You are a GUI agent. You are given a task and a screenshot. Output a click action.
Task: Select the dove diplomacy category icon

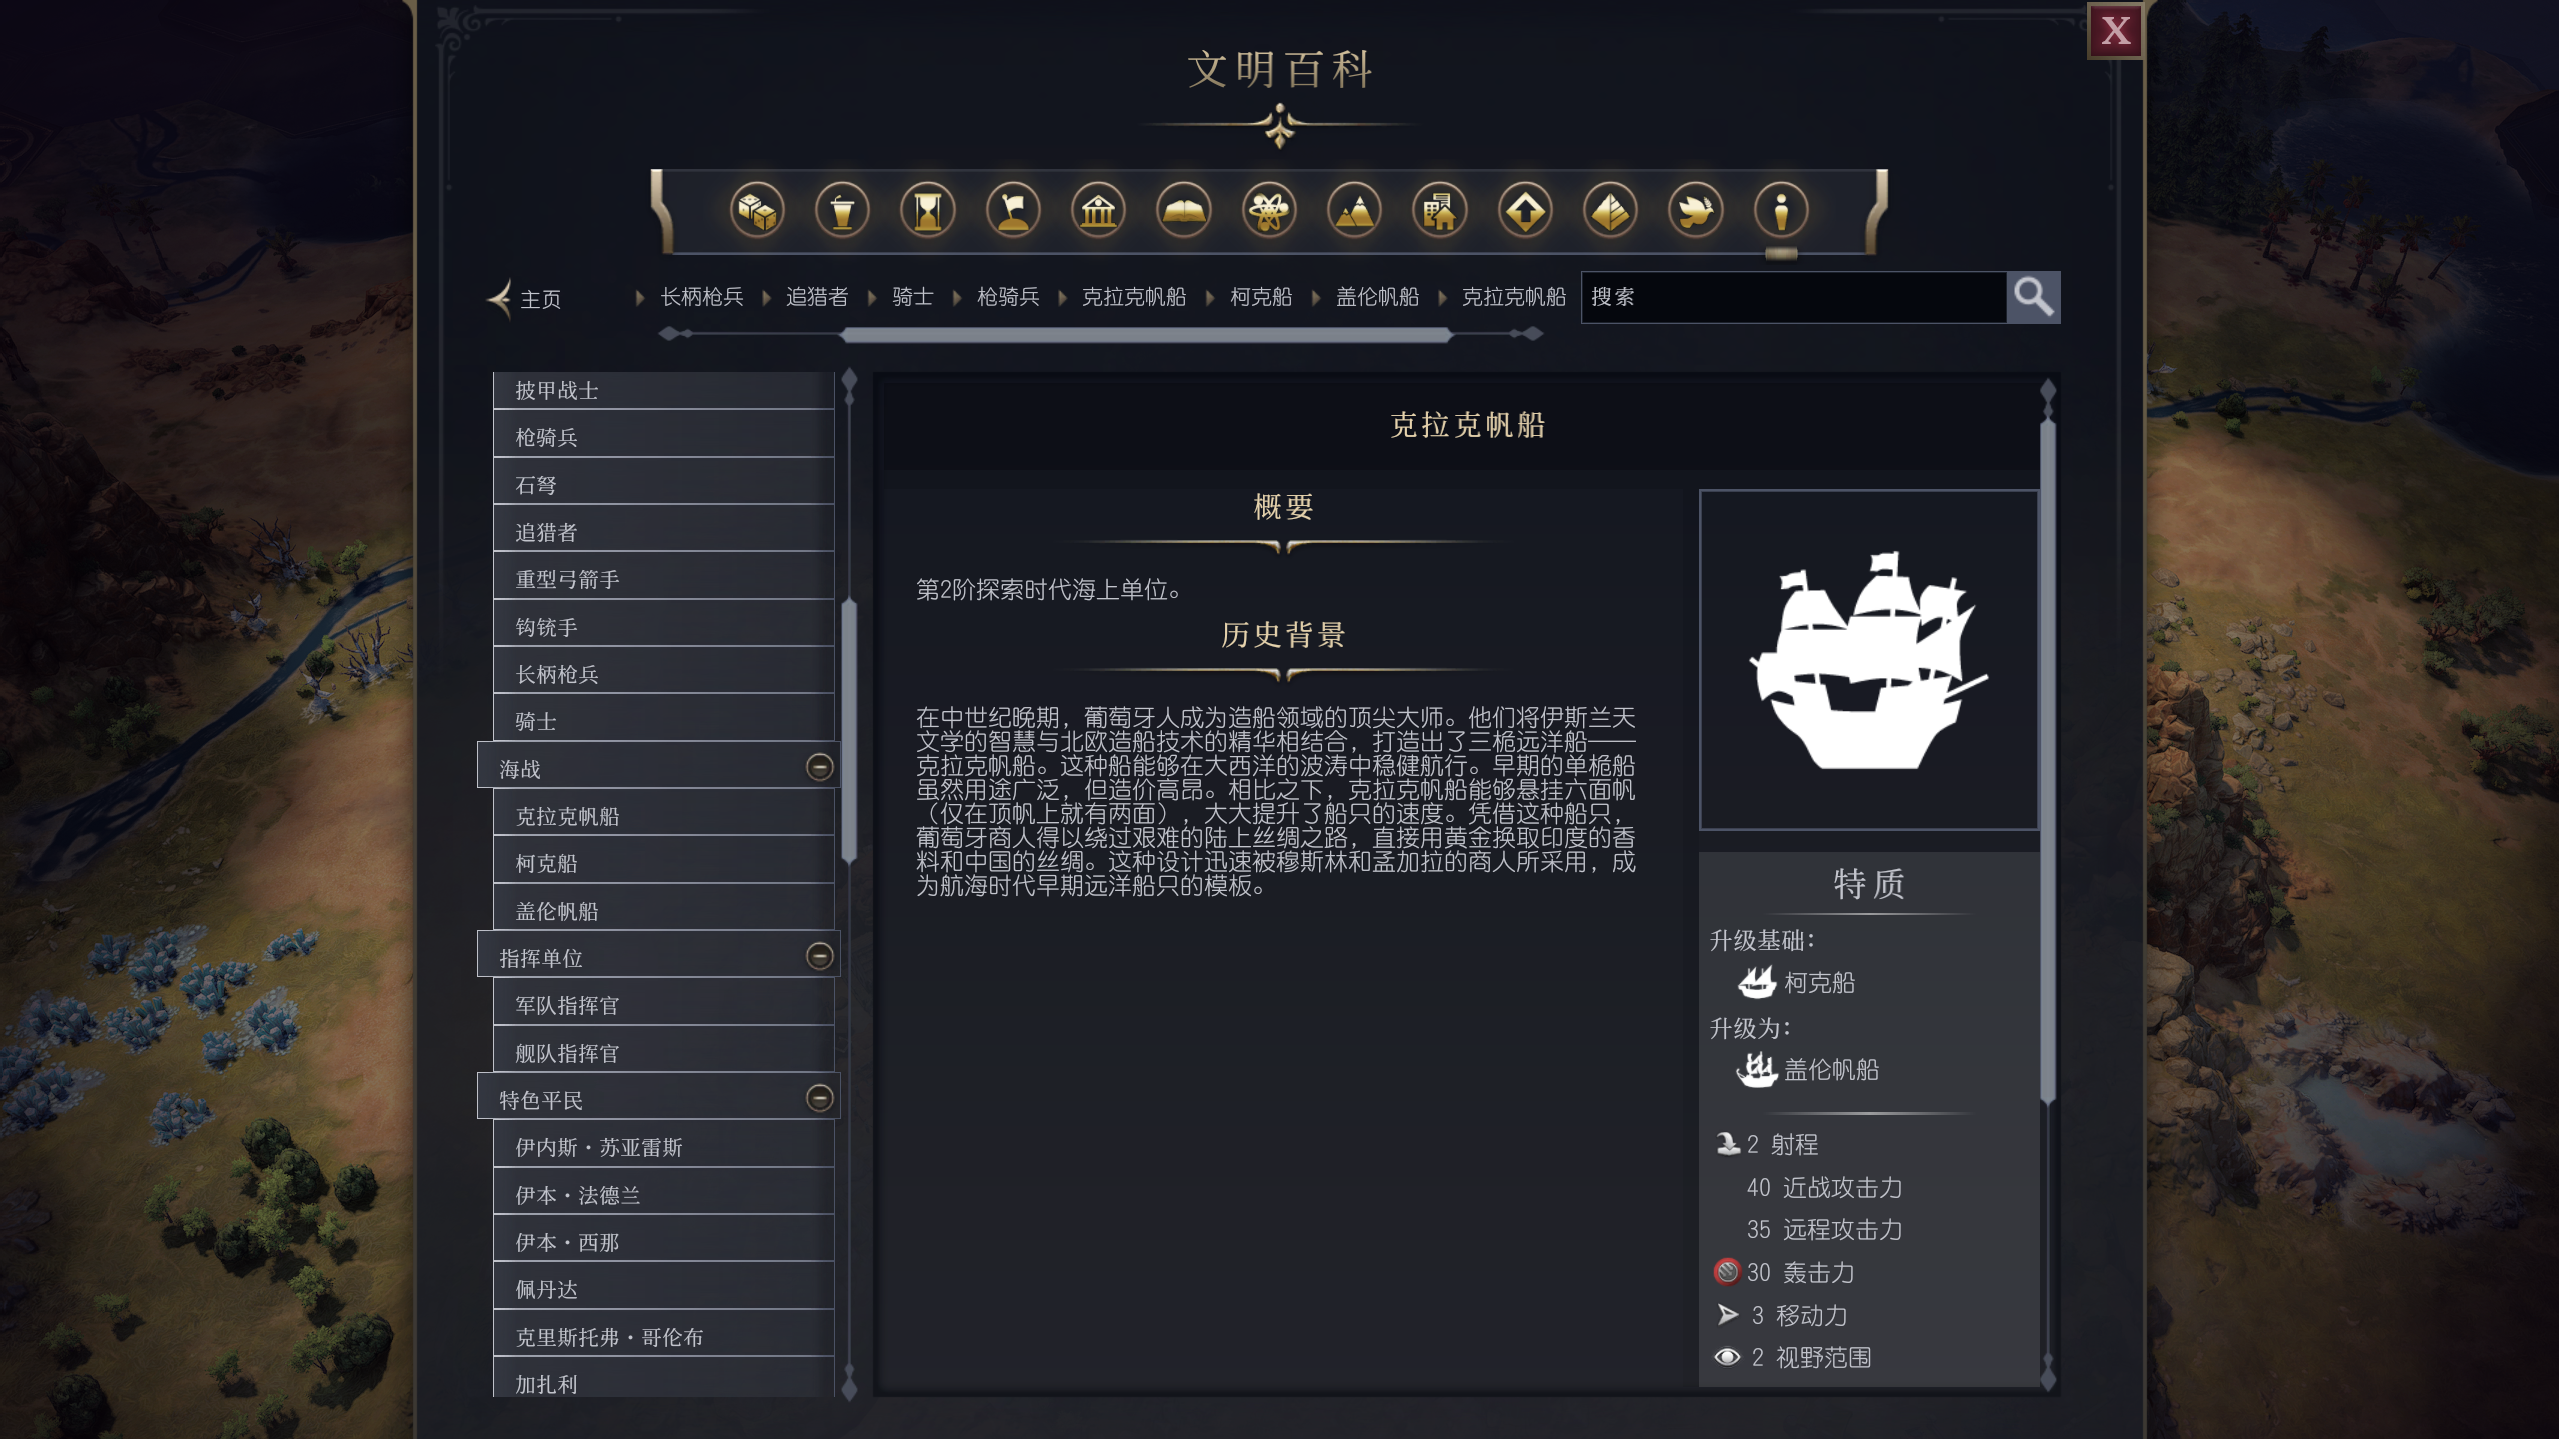(1695, 211)
